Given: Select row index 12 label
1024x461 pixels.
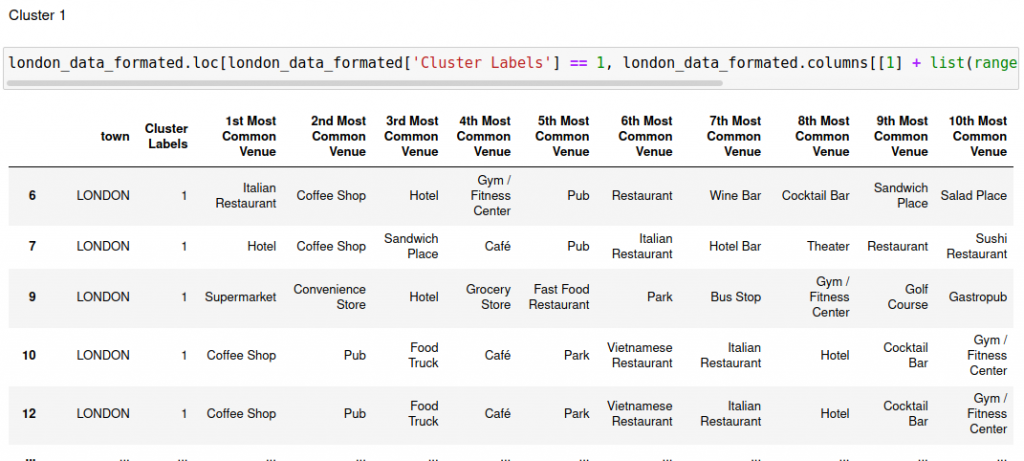Looking at the screenshot, I should pos(29,413).
